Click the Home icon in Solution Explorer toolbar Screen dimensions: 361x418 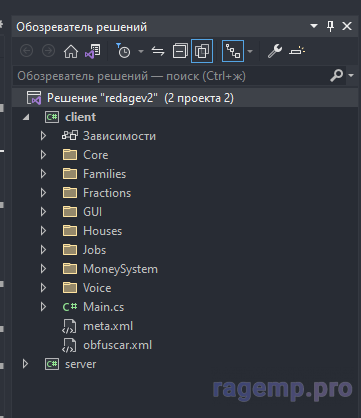tap(71, 51)
